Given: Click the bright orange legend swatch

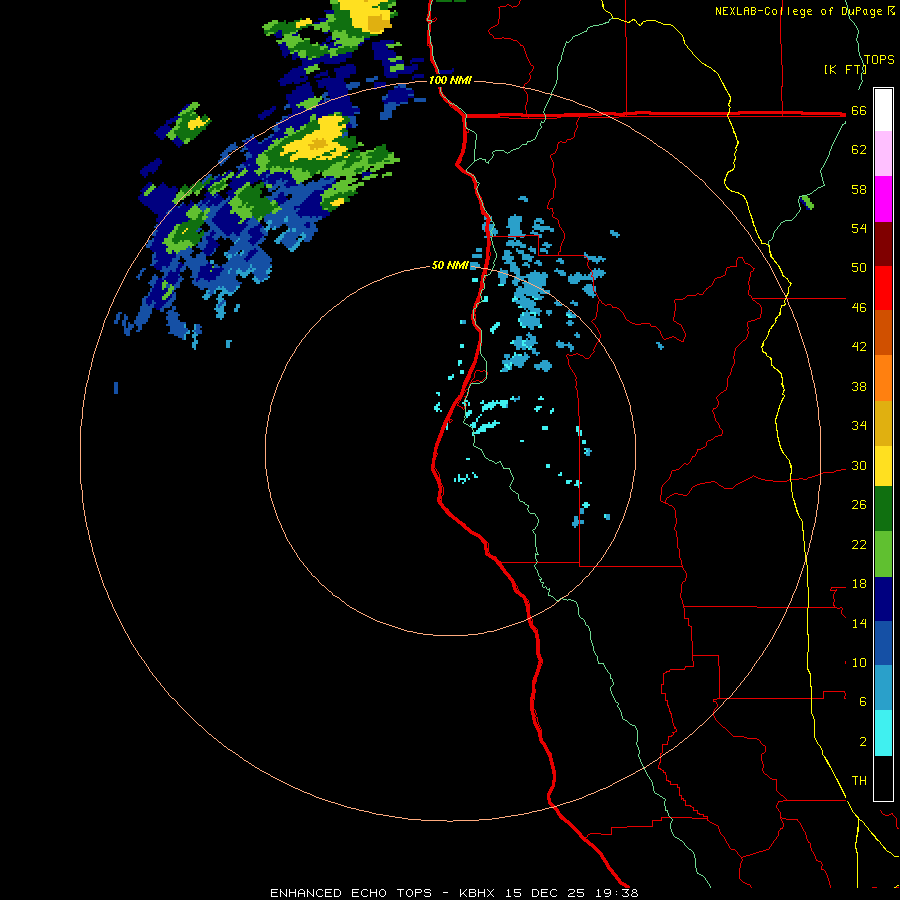Looking at the screenshot, I should pos(883,378).
